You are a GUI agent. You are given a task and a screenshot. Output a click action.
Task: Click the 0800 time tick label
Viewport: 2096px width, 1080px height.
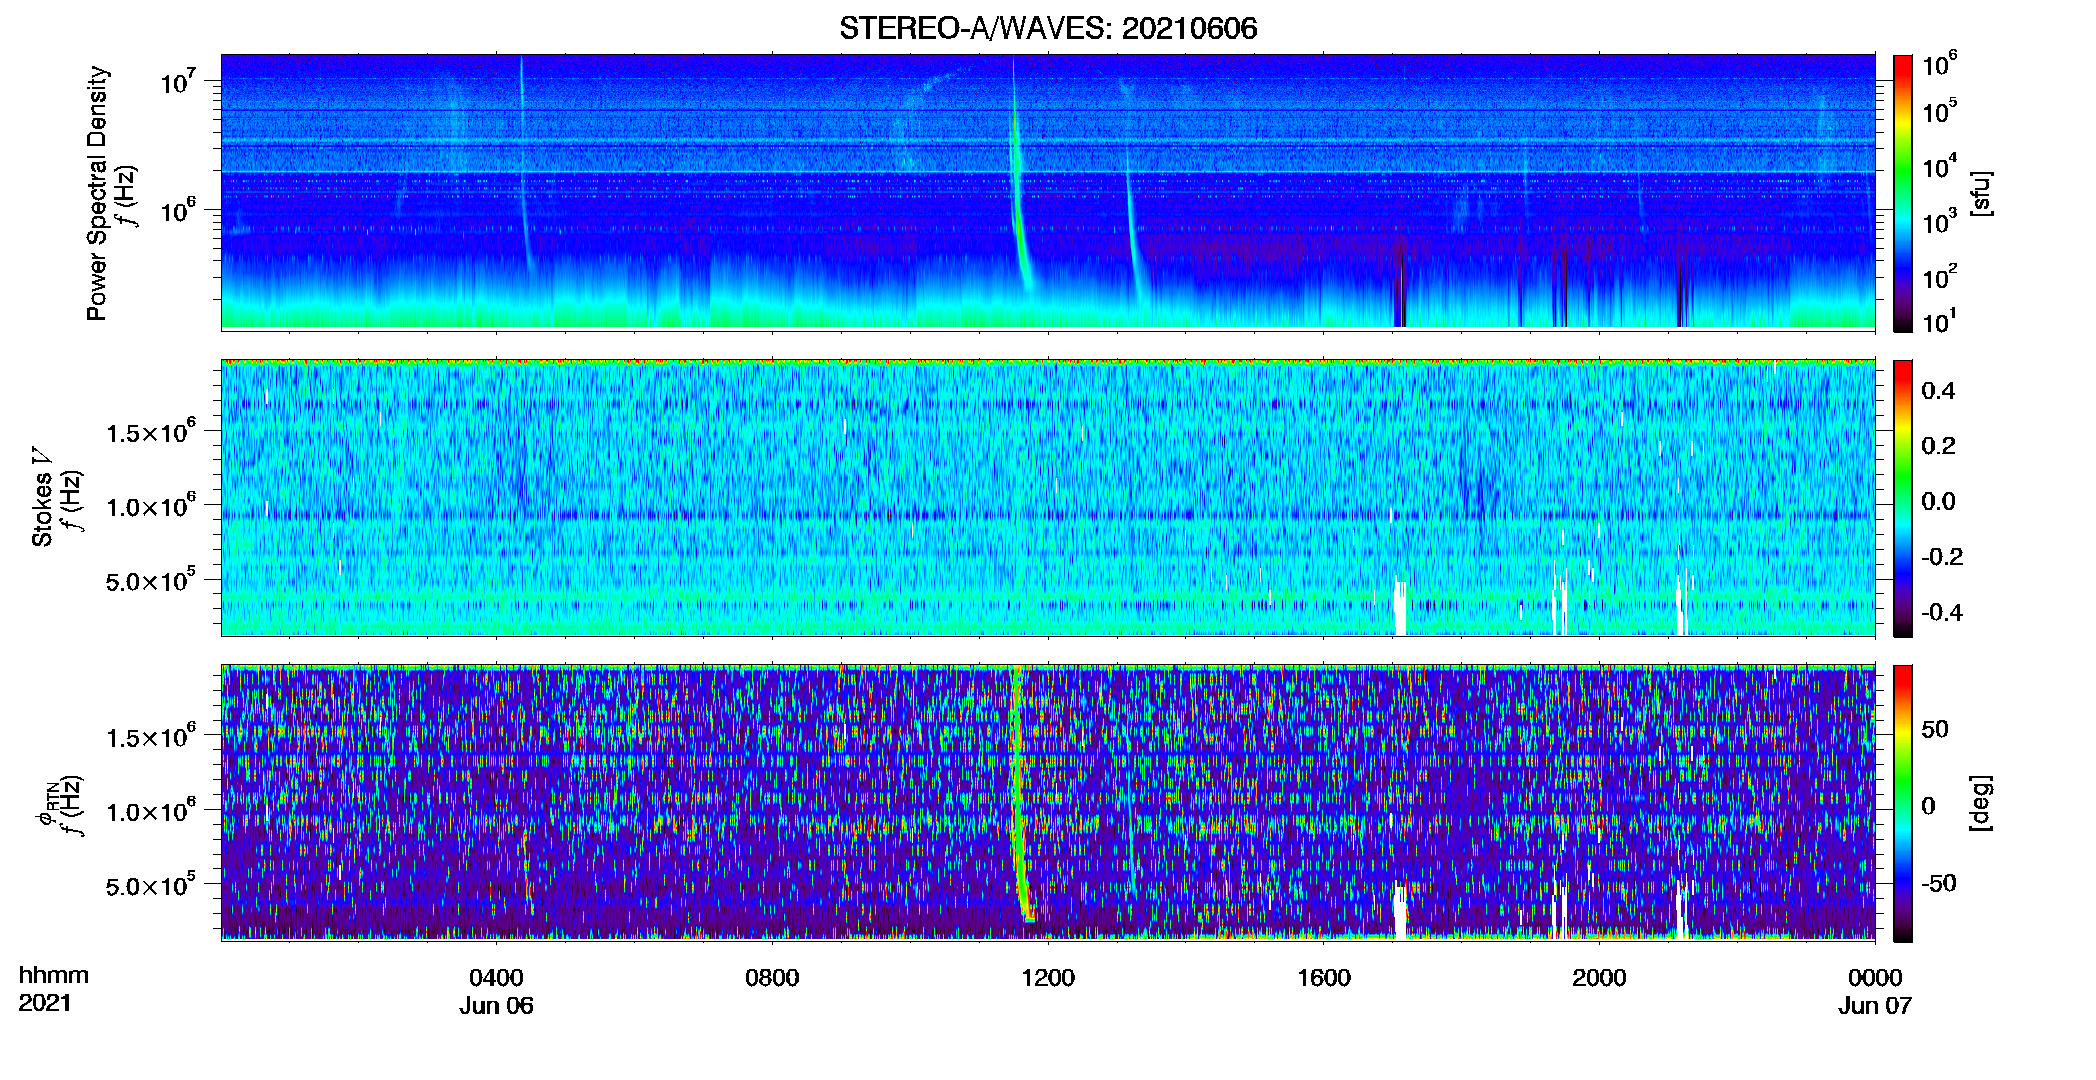tap(772, 978)
